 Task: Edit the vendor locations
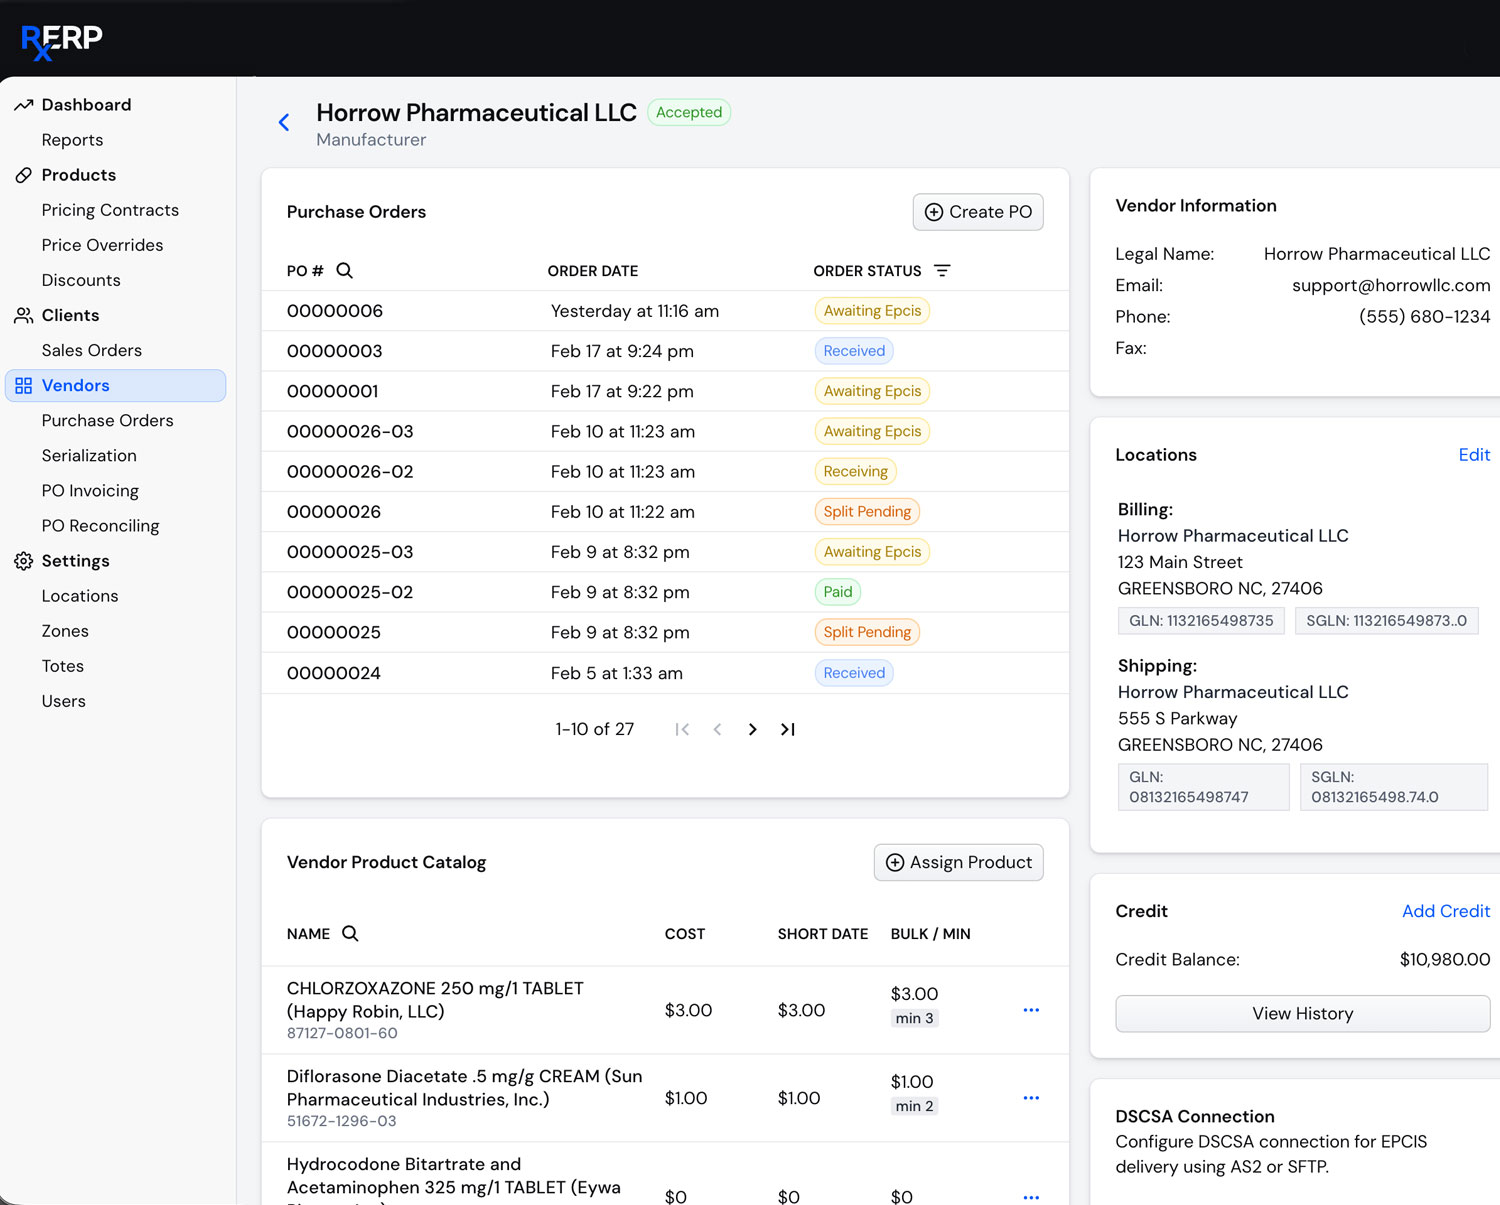coord(1473,455)
